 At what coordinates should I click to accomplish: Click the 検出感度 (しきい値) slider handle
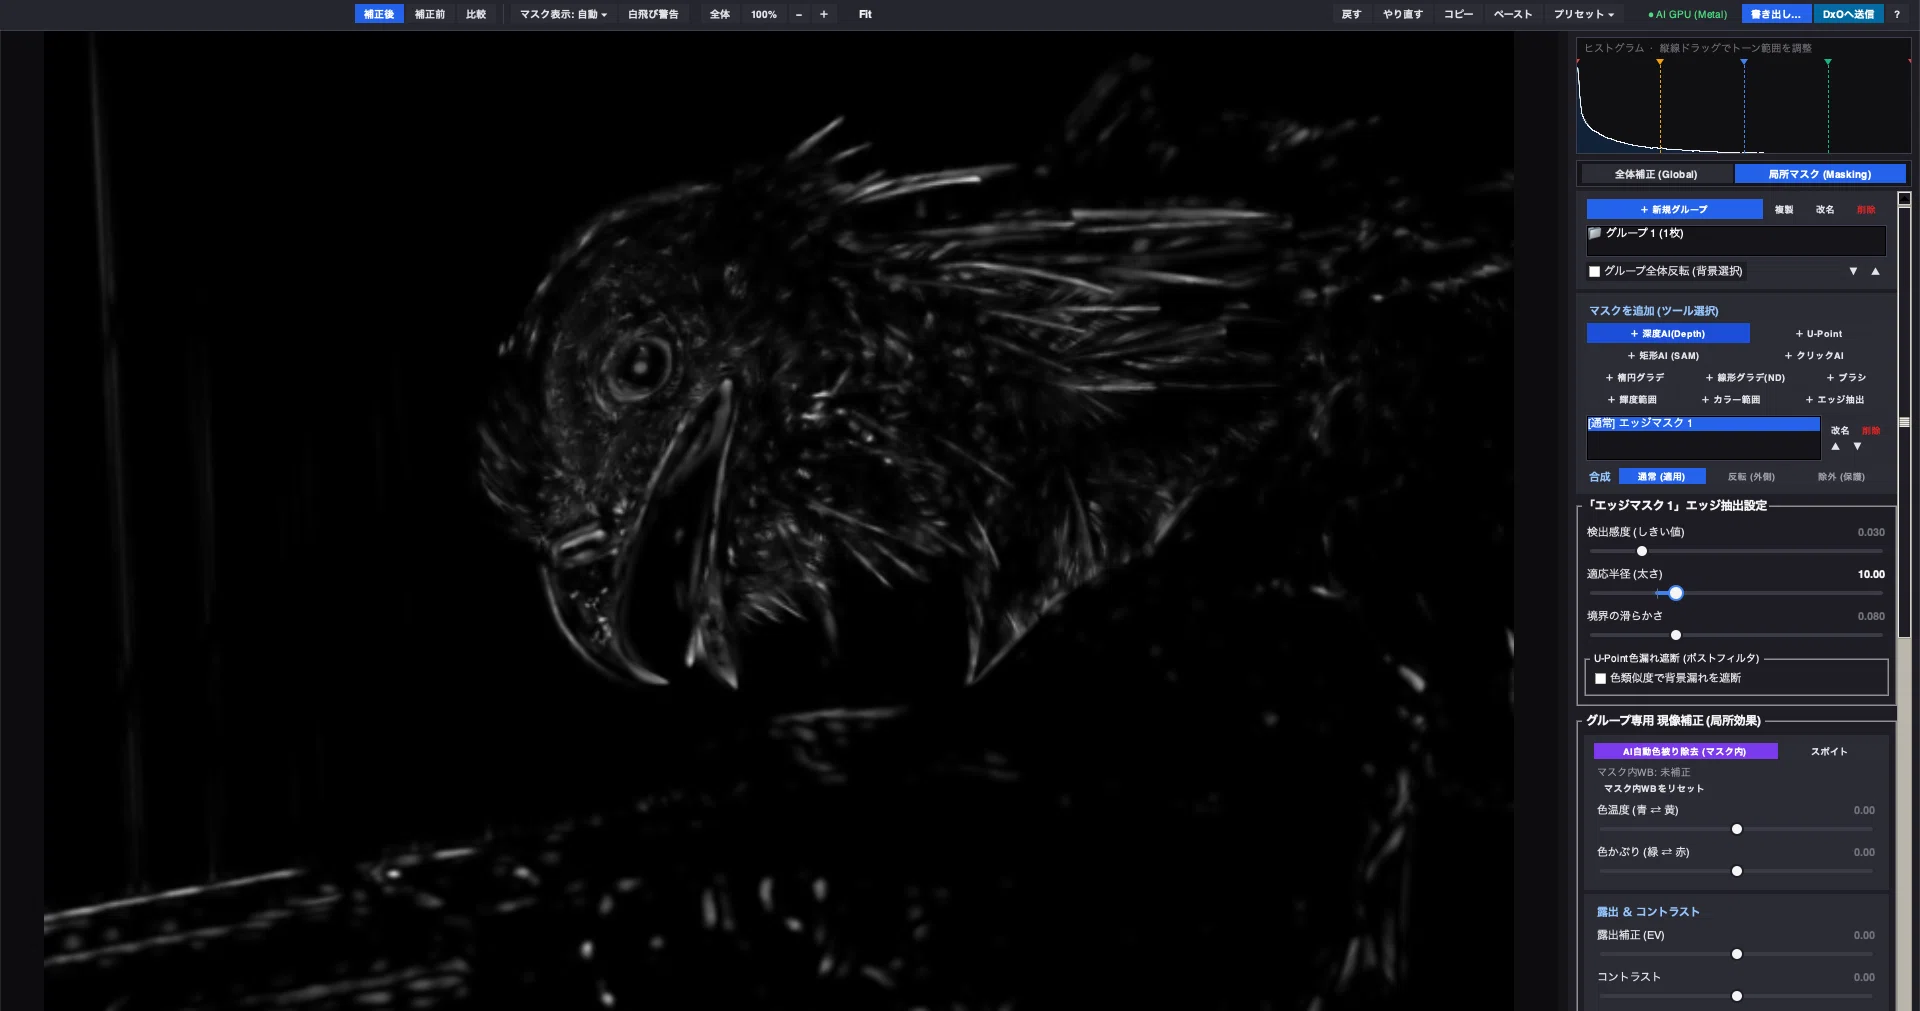pyautogui.click(x=1642, y=551)
